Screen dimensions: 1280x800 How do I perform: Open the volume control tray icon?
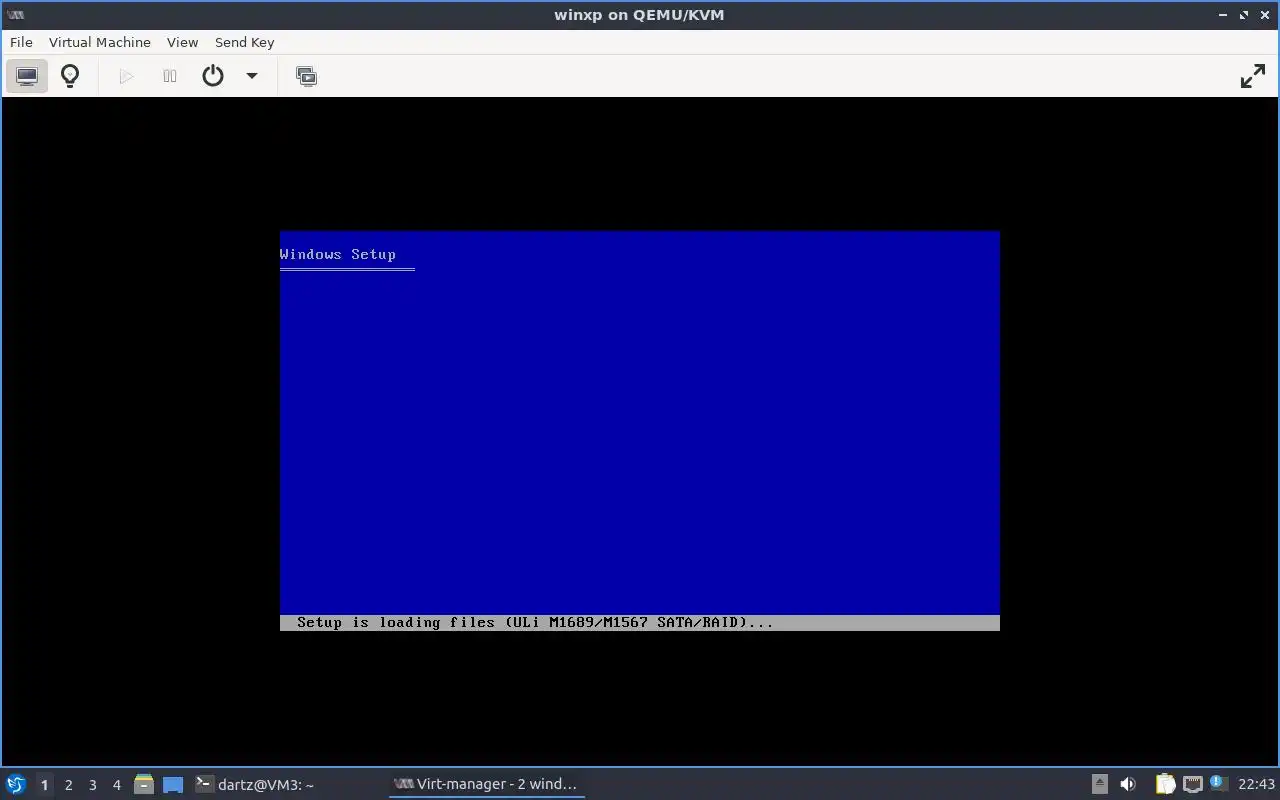(1128, 784)
